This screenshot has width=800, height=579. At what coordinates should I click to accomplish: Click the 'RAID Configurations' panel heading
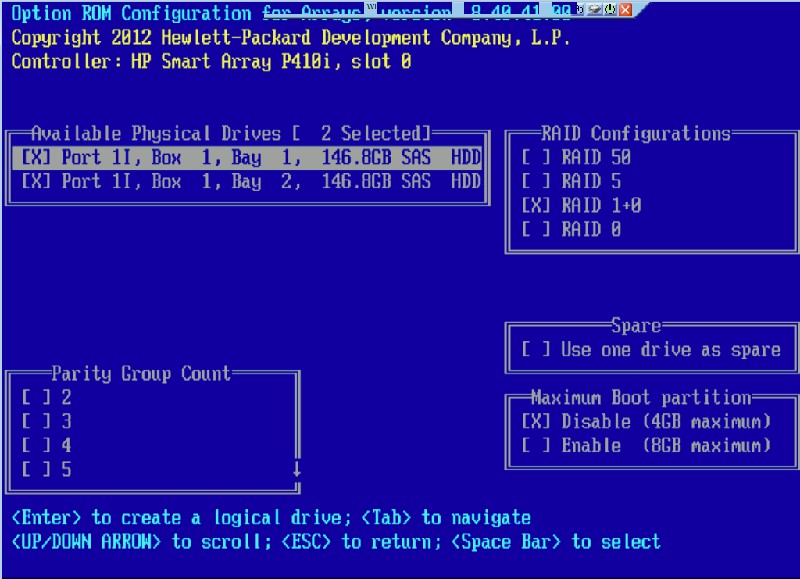click(x=636, y=134)
